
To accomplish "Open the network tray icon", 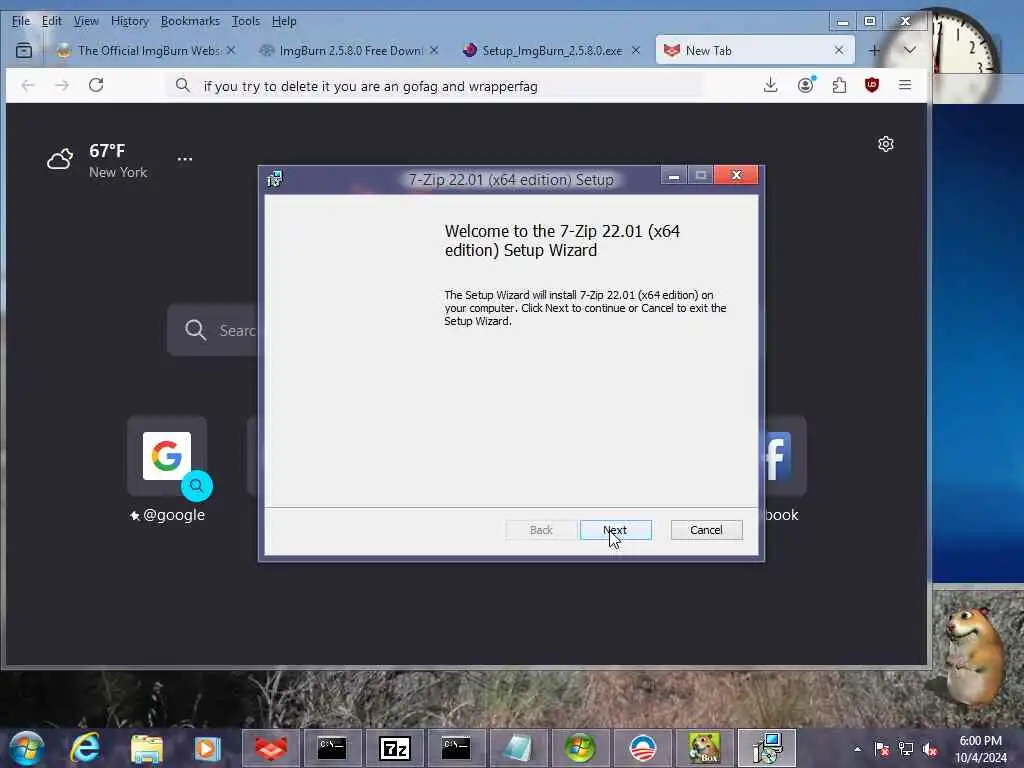I will [906, 749].
